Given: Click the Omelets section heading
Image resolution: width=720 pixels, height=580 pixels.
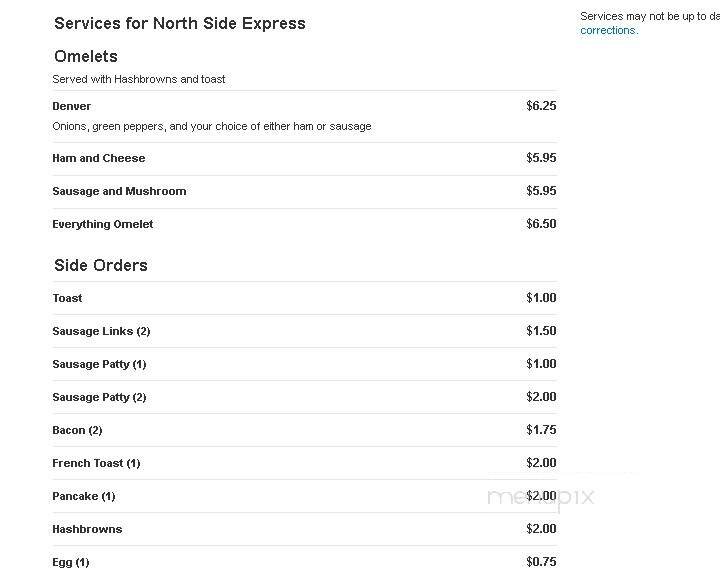Looking at the screenshot, I should 86,56.
